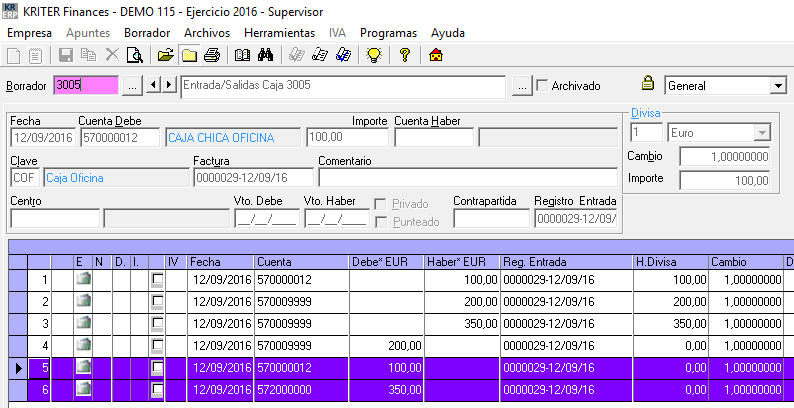Click the Cambio field 1,00000000

coord(725,156)
